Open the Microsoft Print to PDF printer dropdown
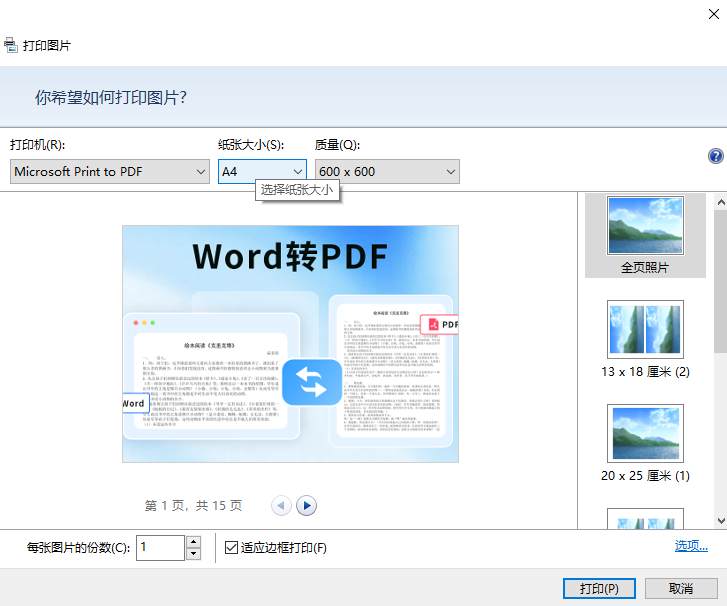Viewport: 727px width, 606px height. pyautogui.click(x=110, y=172)
